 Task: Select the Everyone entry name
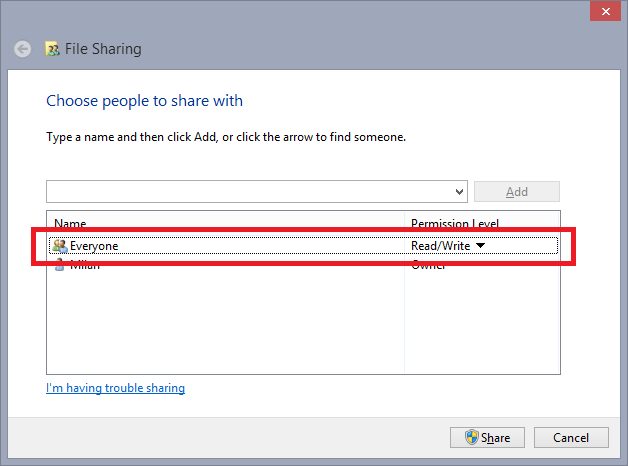[94, 246]
